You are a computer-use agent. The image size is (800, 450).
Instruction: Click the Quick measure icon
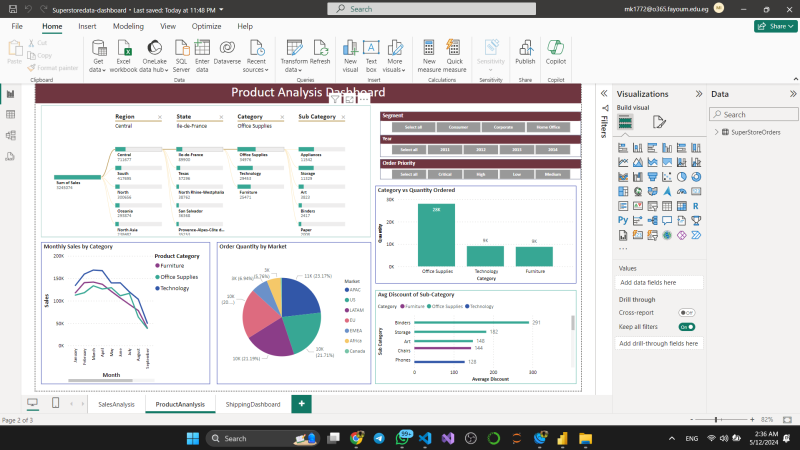coord(454,48)
